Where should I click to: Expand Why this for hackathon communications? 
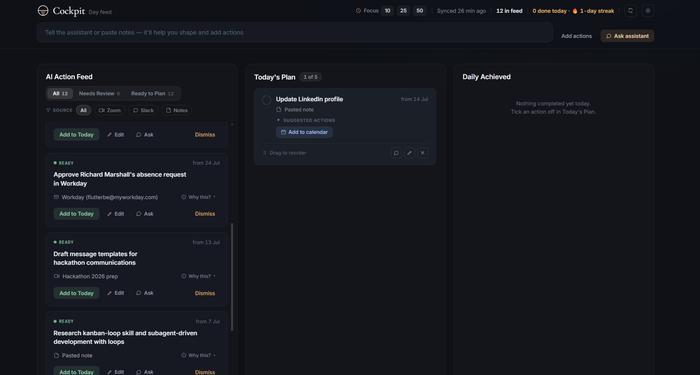click(198, 276)
